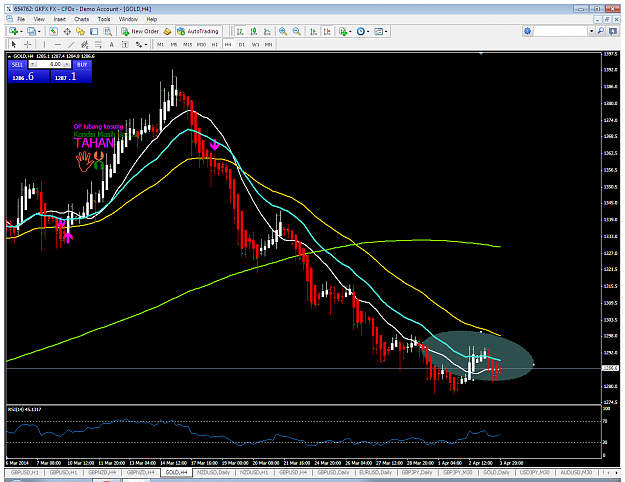Open the View menu
The height and width of the screenshot is (482, 625).
pos(39,19)
